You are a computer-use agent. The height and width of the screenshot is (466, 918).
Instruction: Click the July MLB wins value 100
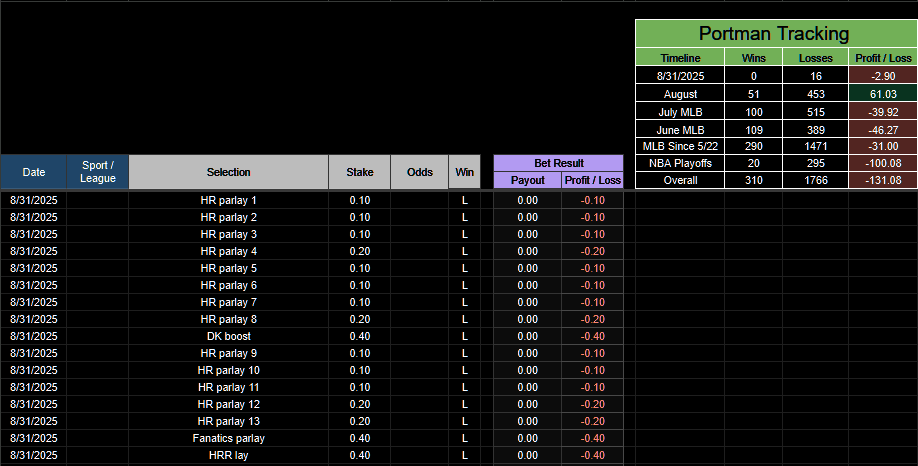pos(753,112)
